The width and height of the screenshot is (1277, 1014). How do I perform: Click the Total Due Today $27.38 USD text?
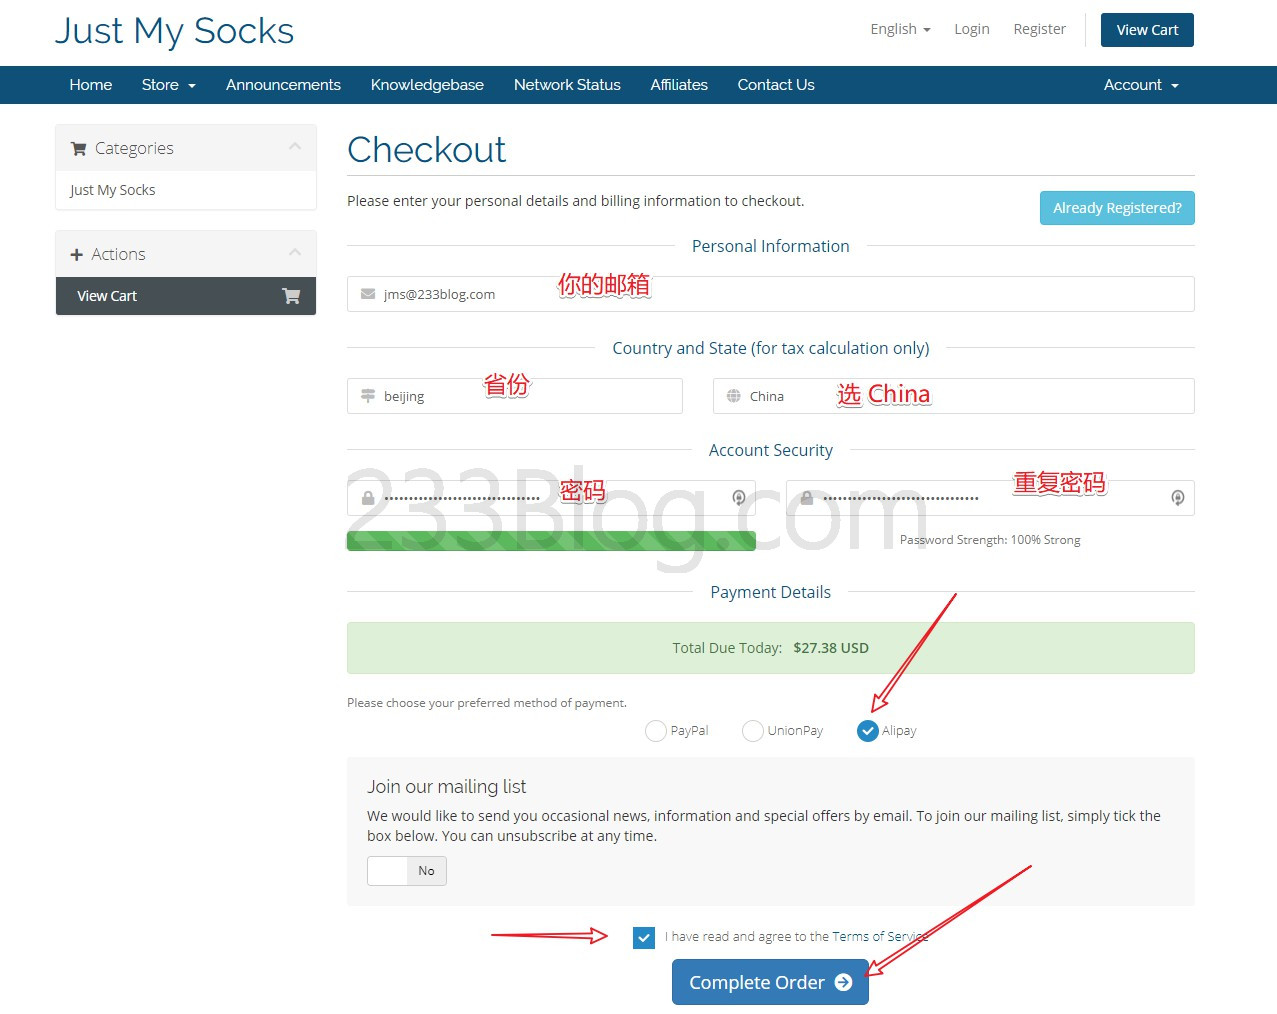pyautogui.click(x=770, y=648)
